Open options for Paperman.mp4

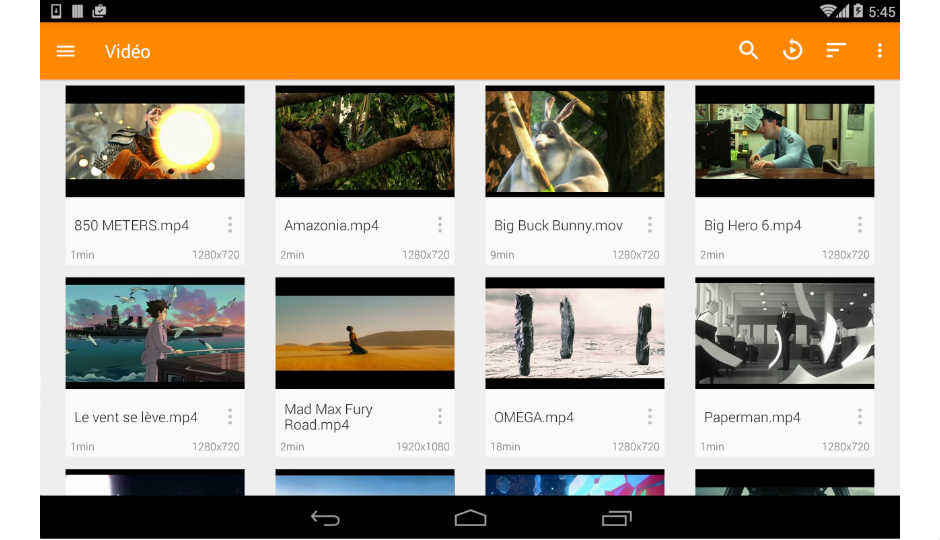[860, 417]
